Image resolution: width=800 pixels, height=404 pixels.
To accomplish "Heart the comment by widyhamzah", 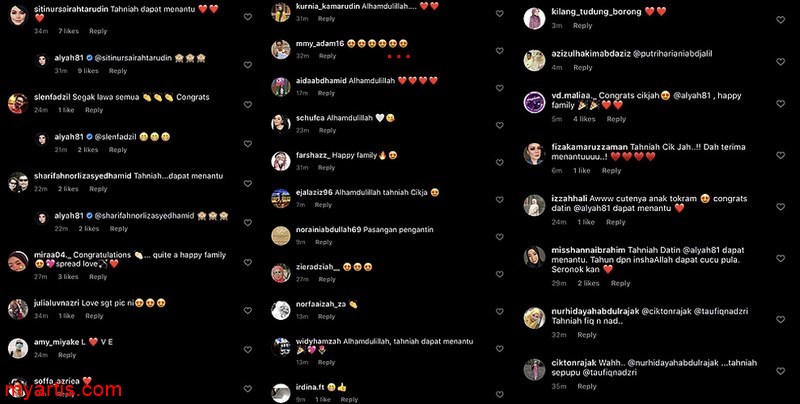I will pos(499,349).
